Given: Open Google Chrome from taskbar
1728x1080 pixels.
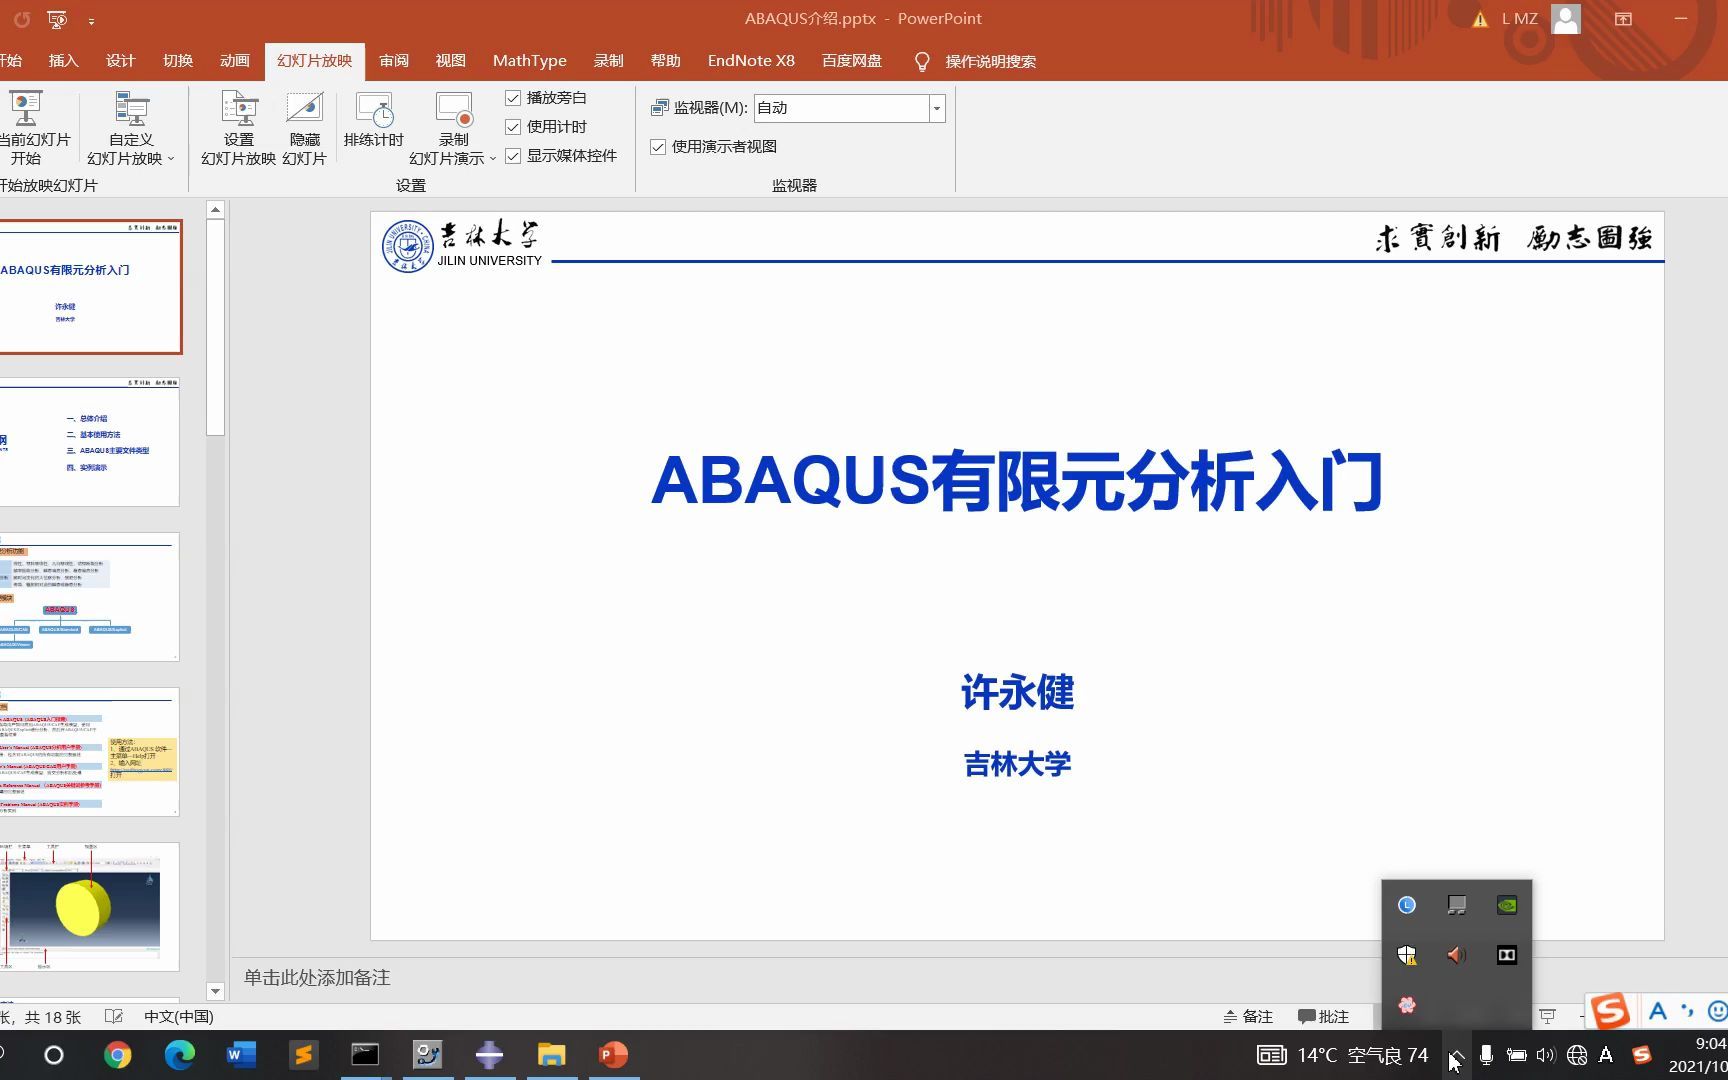Looking at the screenshot, I should pos(117,1055).
